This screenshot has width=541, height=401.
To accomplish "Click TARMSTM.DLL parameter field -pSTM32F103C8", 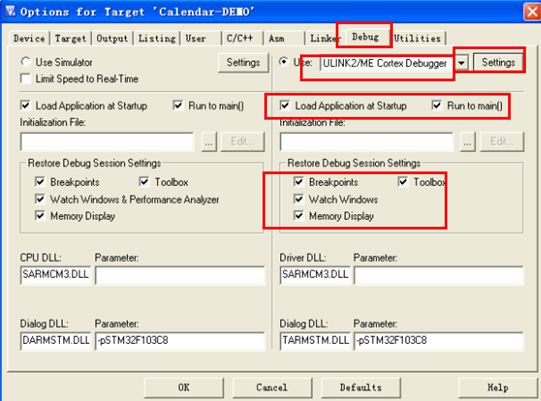I will tap(439, 341).
